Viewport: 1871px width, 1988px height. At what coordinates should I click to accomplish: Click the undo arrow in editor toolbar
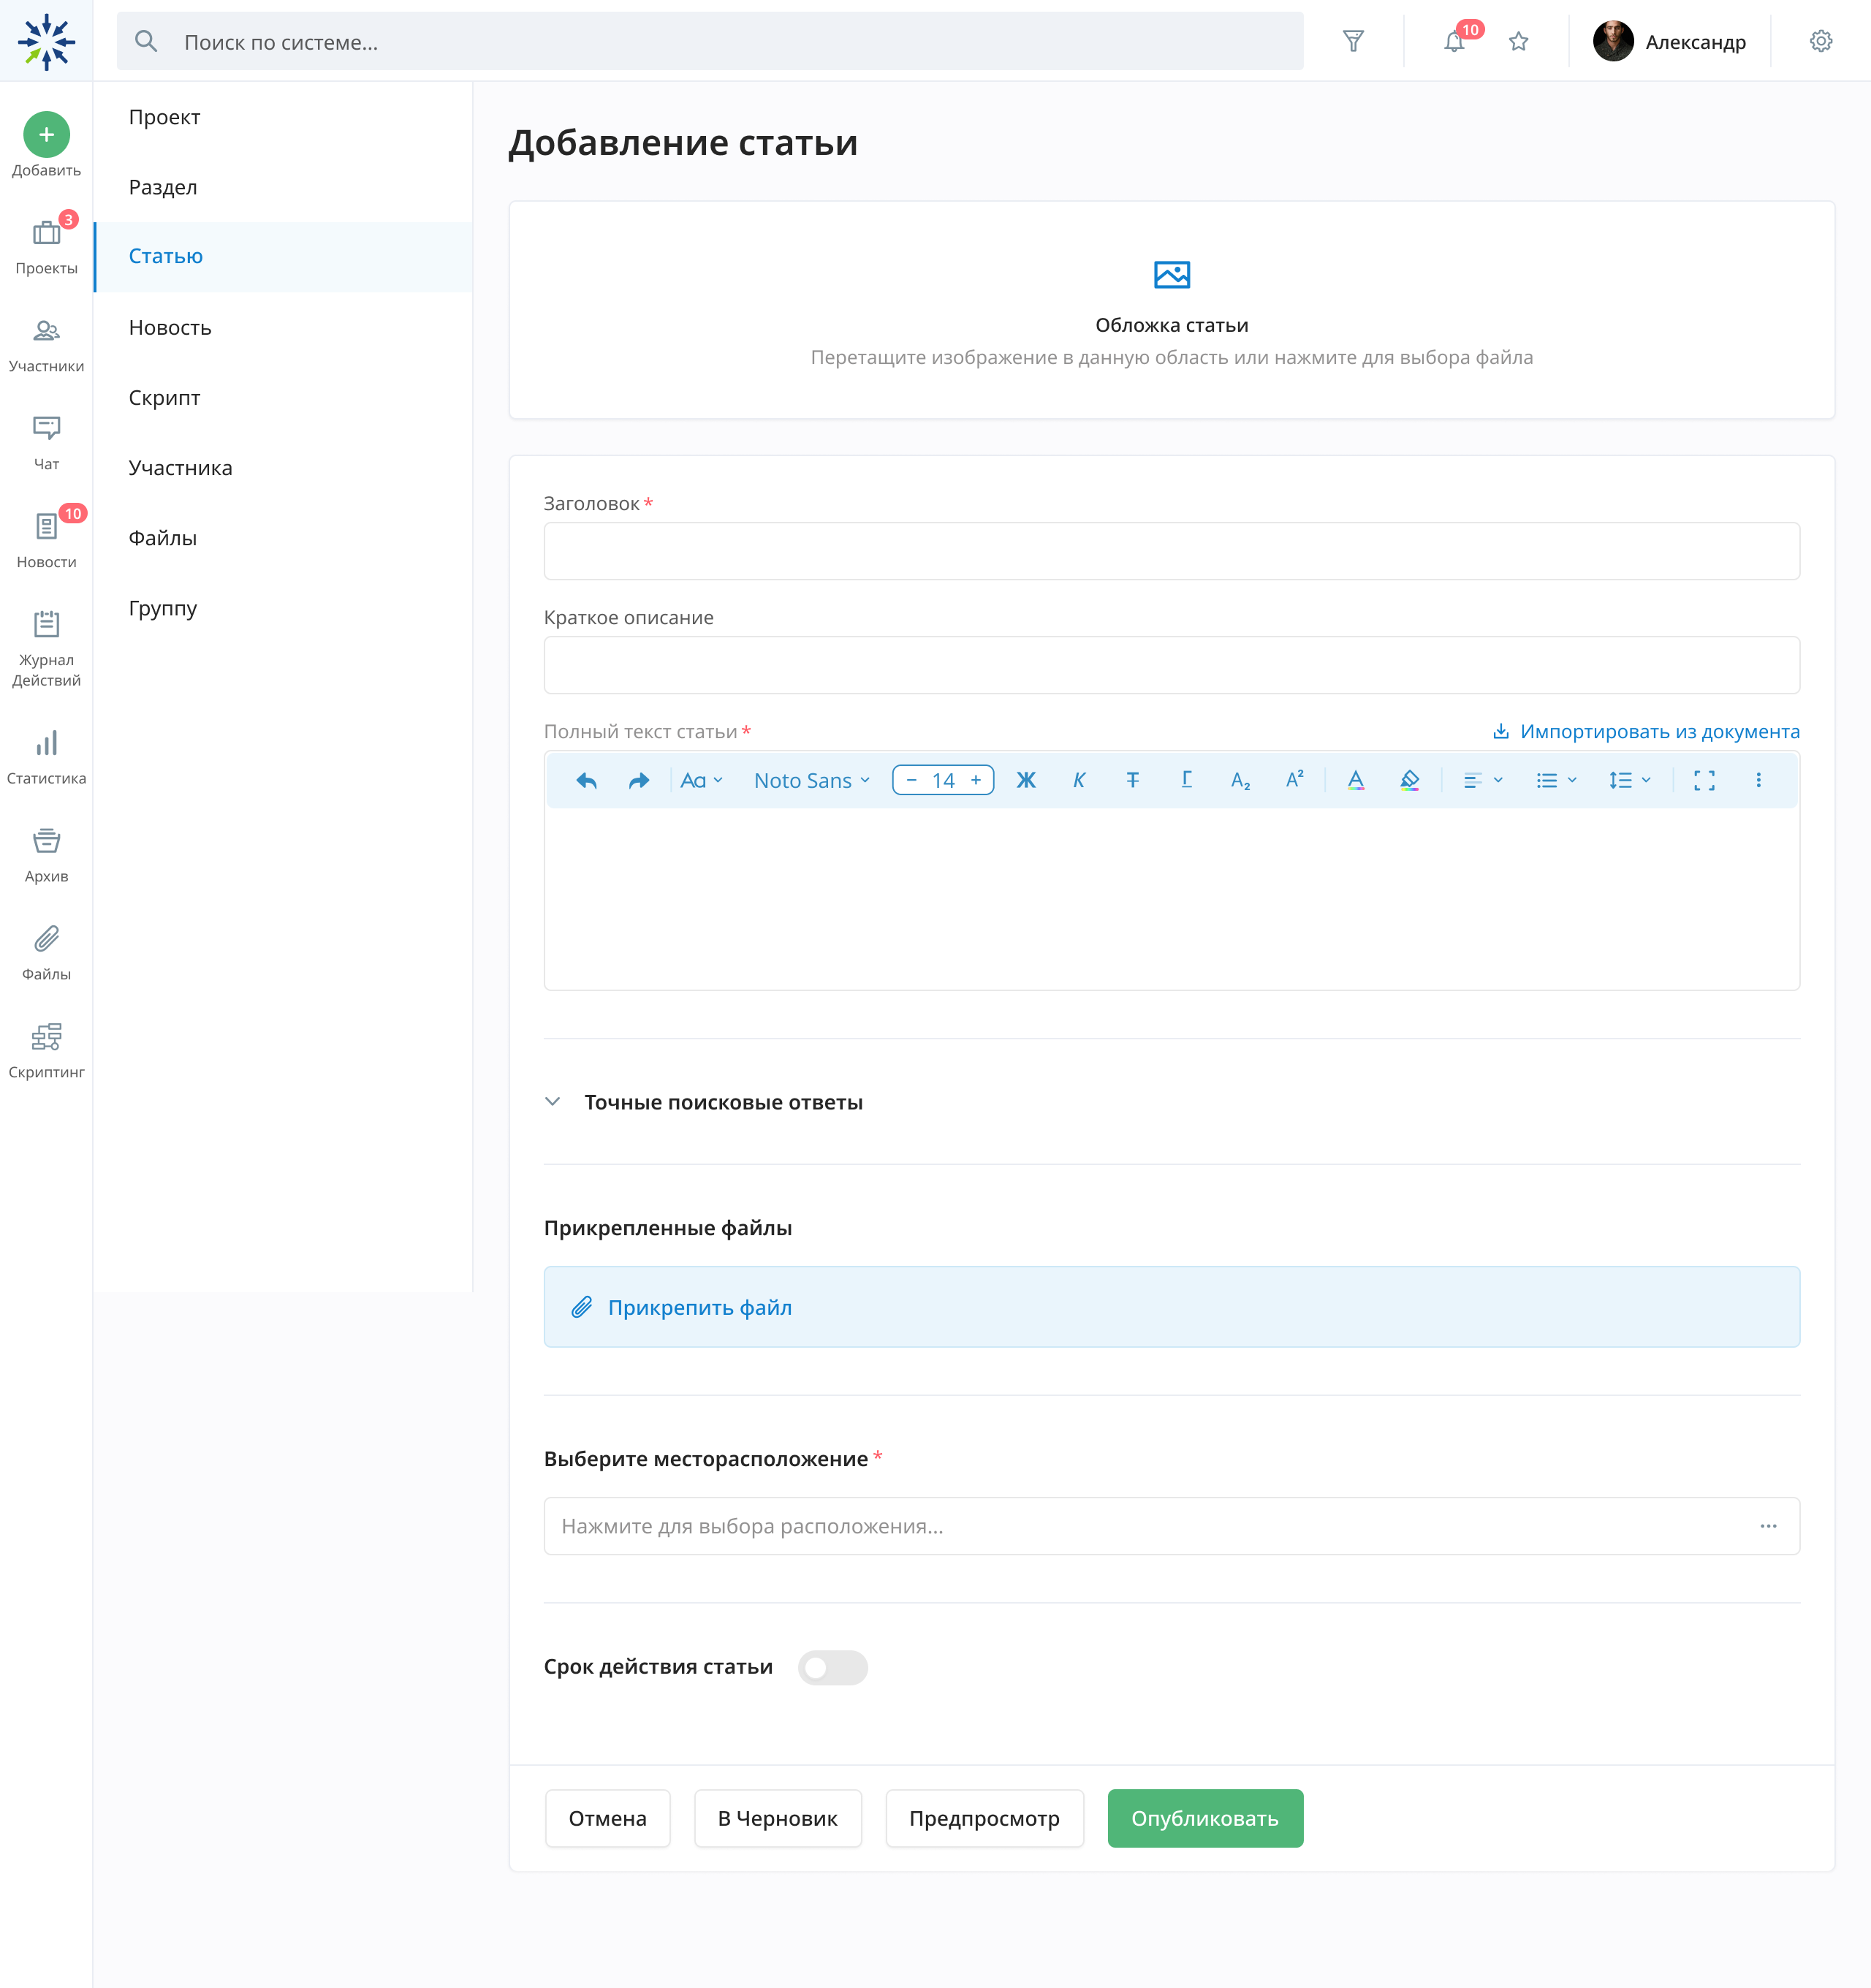(x=587, y=780)
